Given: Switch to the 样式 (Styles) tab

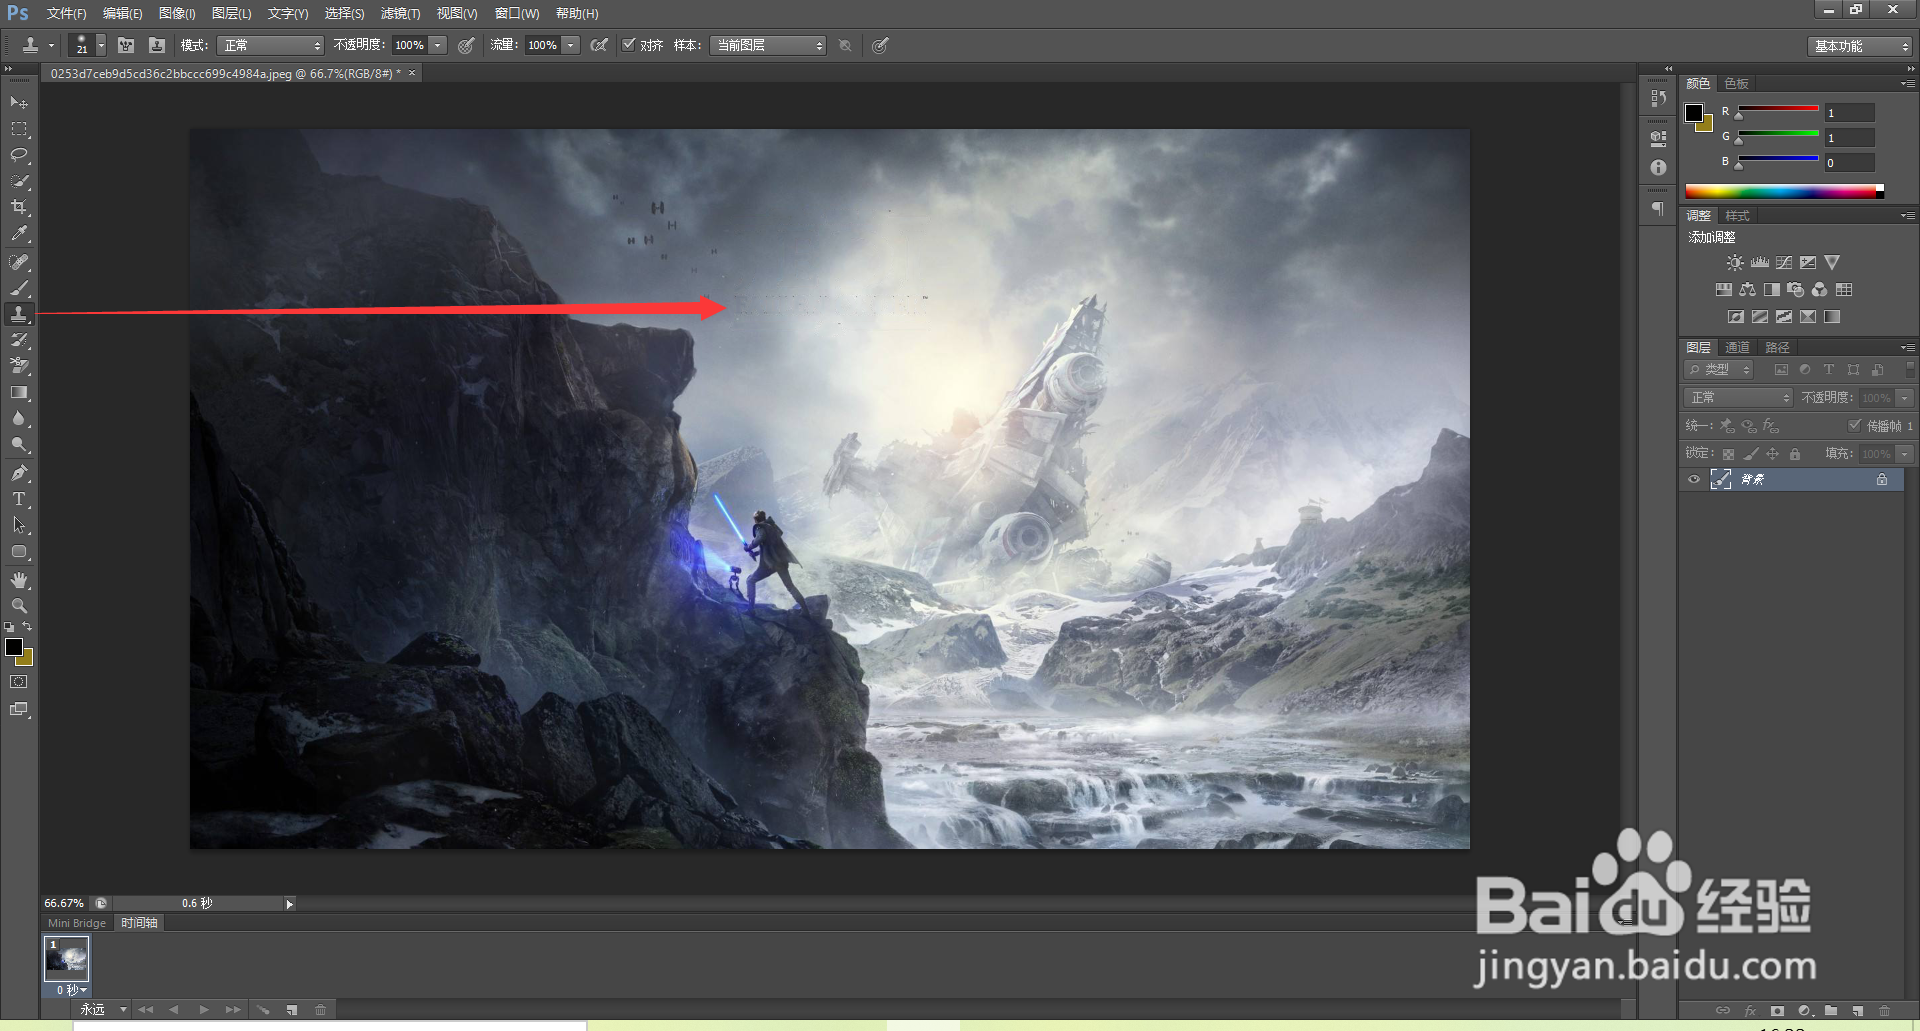Looking at the screenshot, I should (1737, 215).
